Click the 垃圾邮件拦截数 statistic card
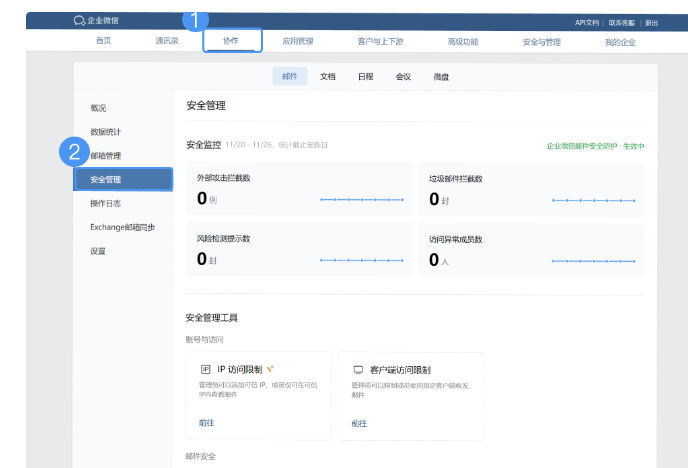The image size is (688, 468). pos(530,189)
